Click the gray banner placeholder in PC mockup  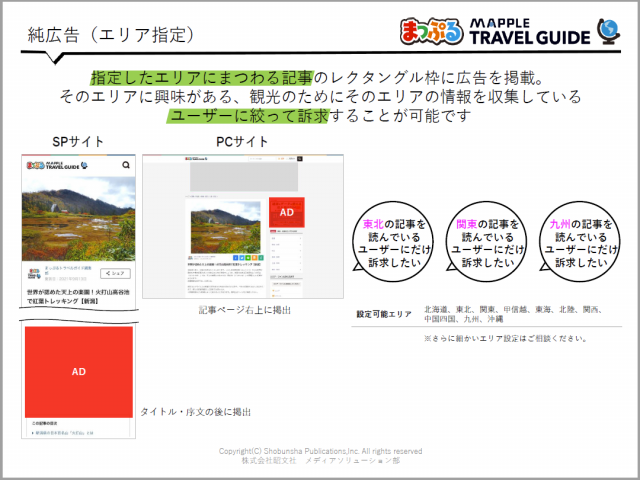coord(244,177)
